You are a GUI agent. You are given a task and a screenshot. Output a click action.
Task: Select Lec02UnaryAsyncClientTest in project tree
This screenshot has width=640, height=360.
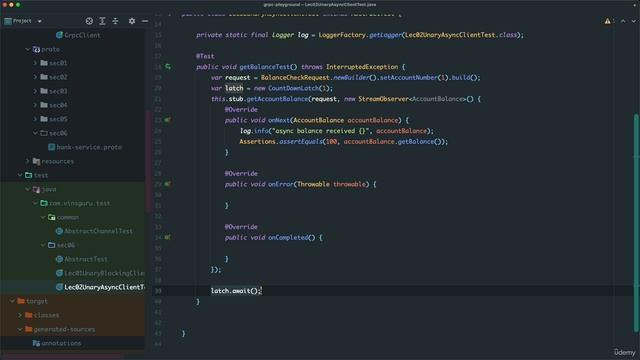(100, 287)
